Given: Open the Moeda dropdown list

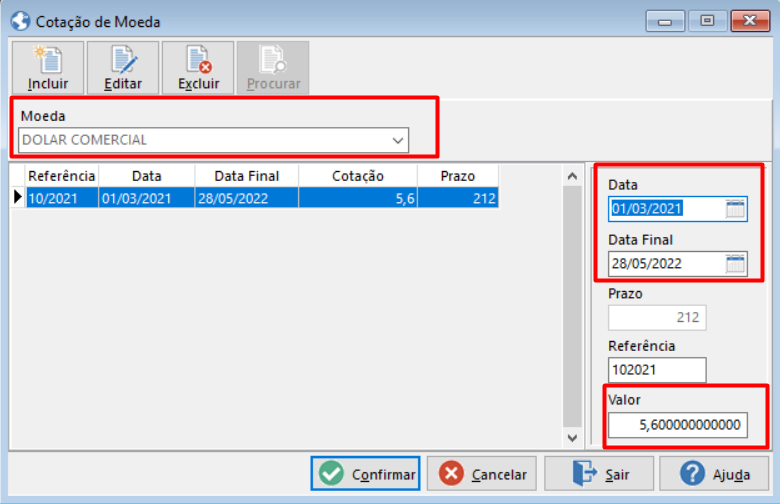Looking at the screenshot, I should pos(397,140).
